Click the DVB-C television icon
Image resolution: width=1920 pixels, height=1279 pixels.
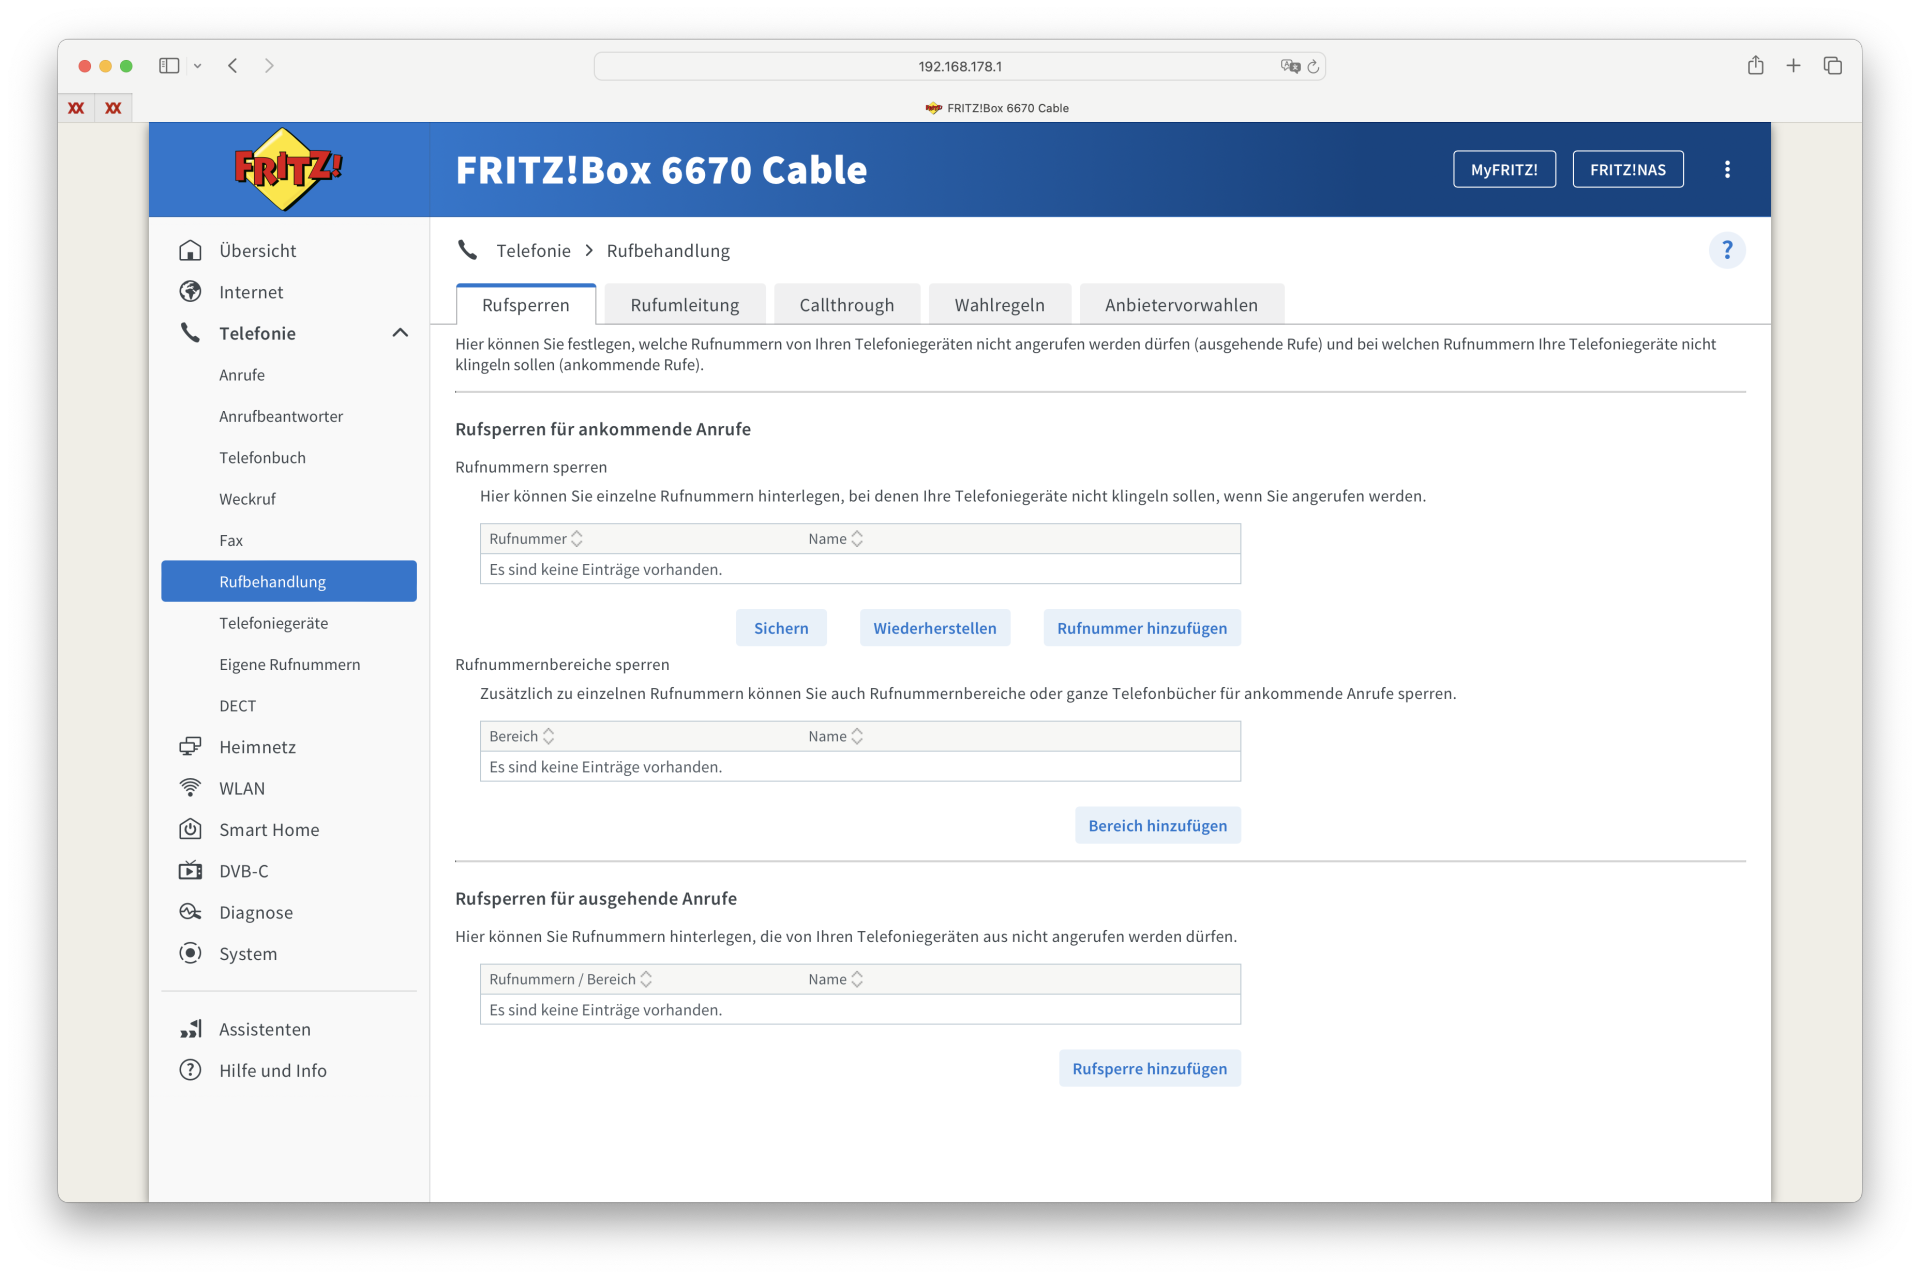pyautogui.click(x=190, y=871)
